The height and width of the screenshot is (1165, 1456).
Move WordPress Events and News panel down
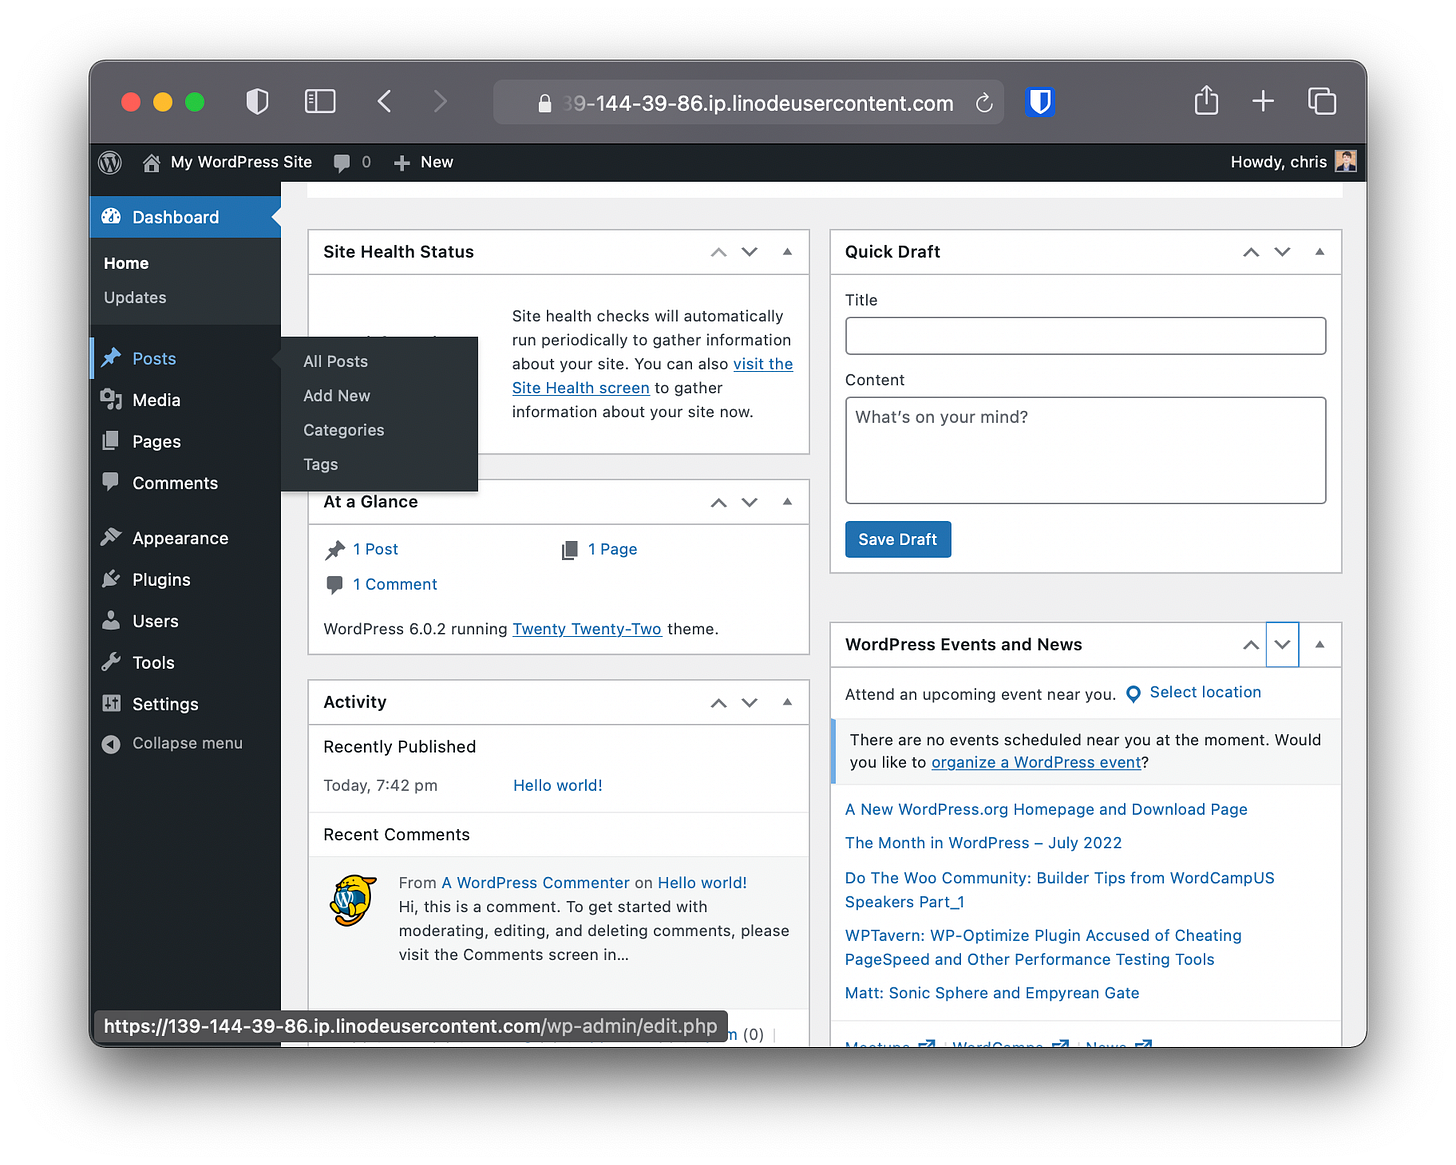(1282, 645)
